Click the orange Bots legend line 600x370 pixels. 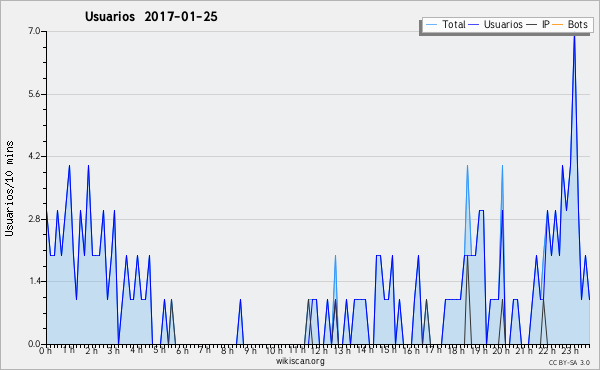[x=558, y=25]
